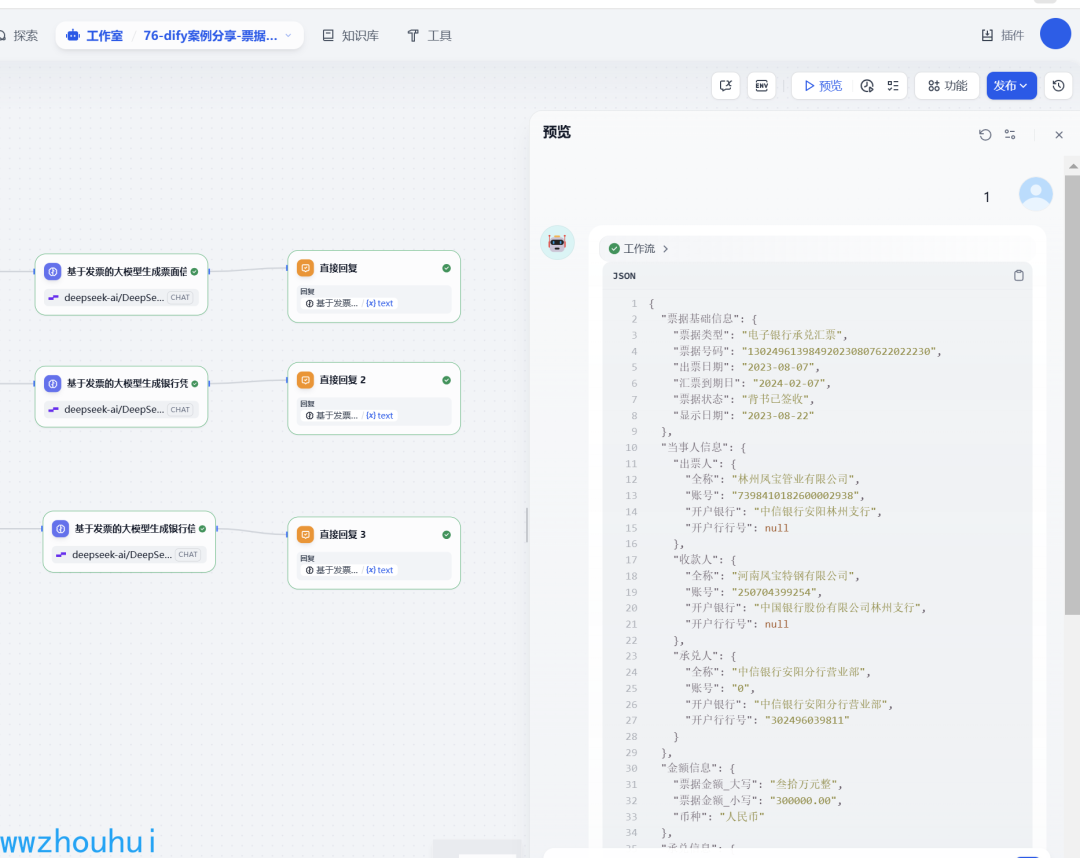
Task: Click the text "林州凤宝管业有限公司"
Action: click(x=795, y=479)
